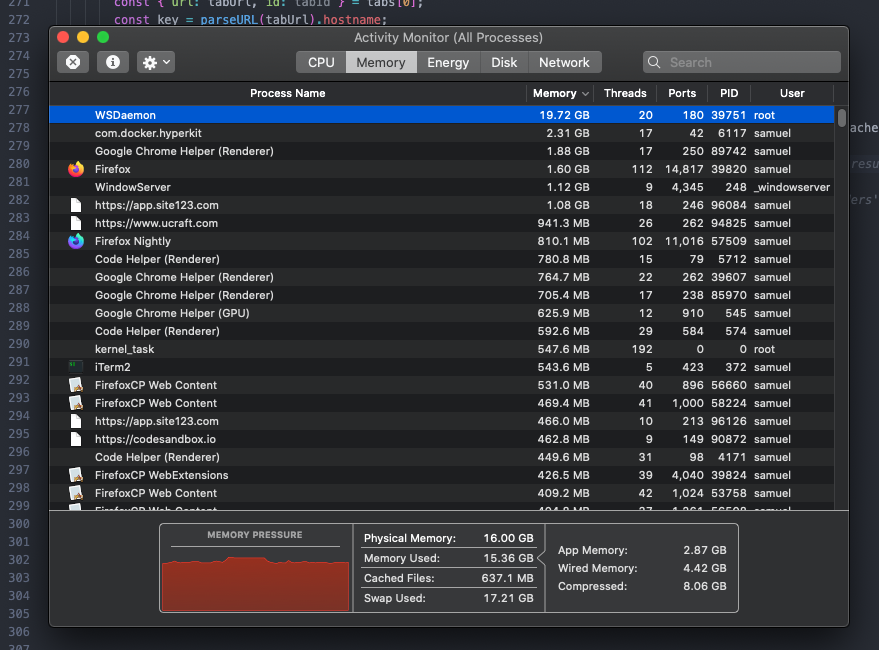
Task: Click line number 290 in the editor gutter
Action: pyautogui.click(x=19, y=344)
